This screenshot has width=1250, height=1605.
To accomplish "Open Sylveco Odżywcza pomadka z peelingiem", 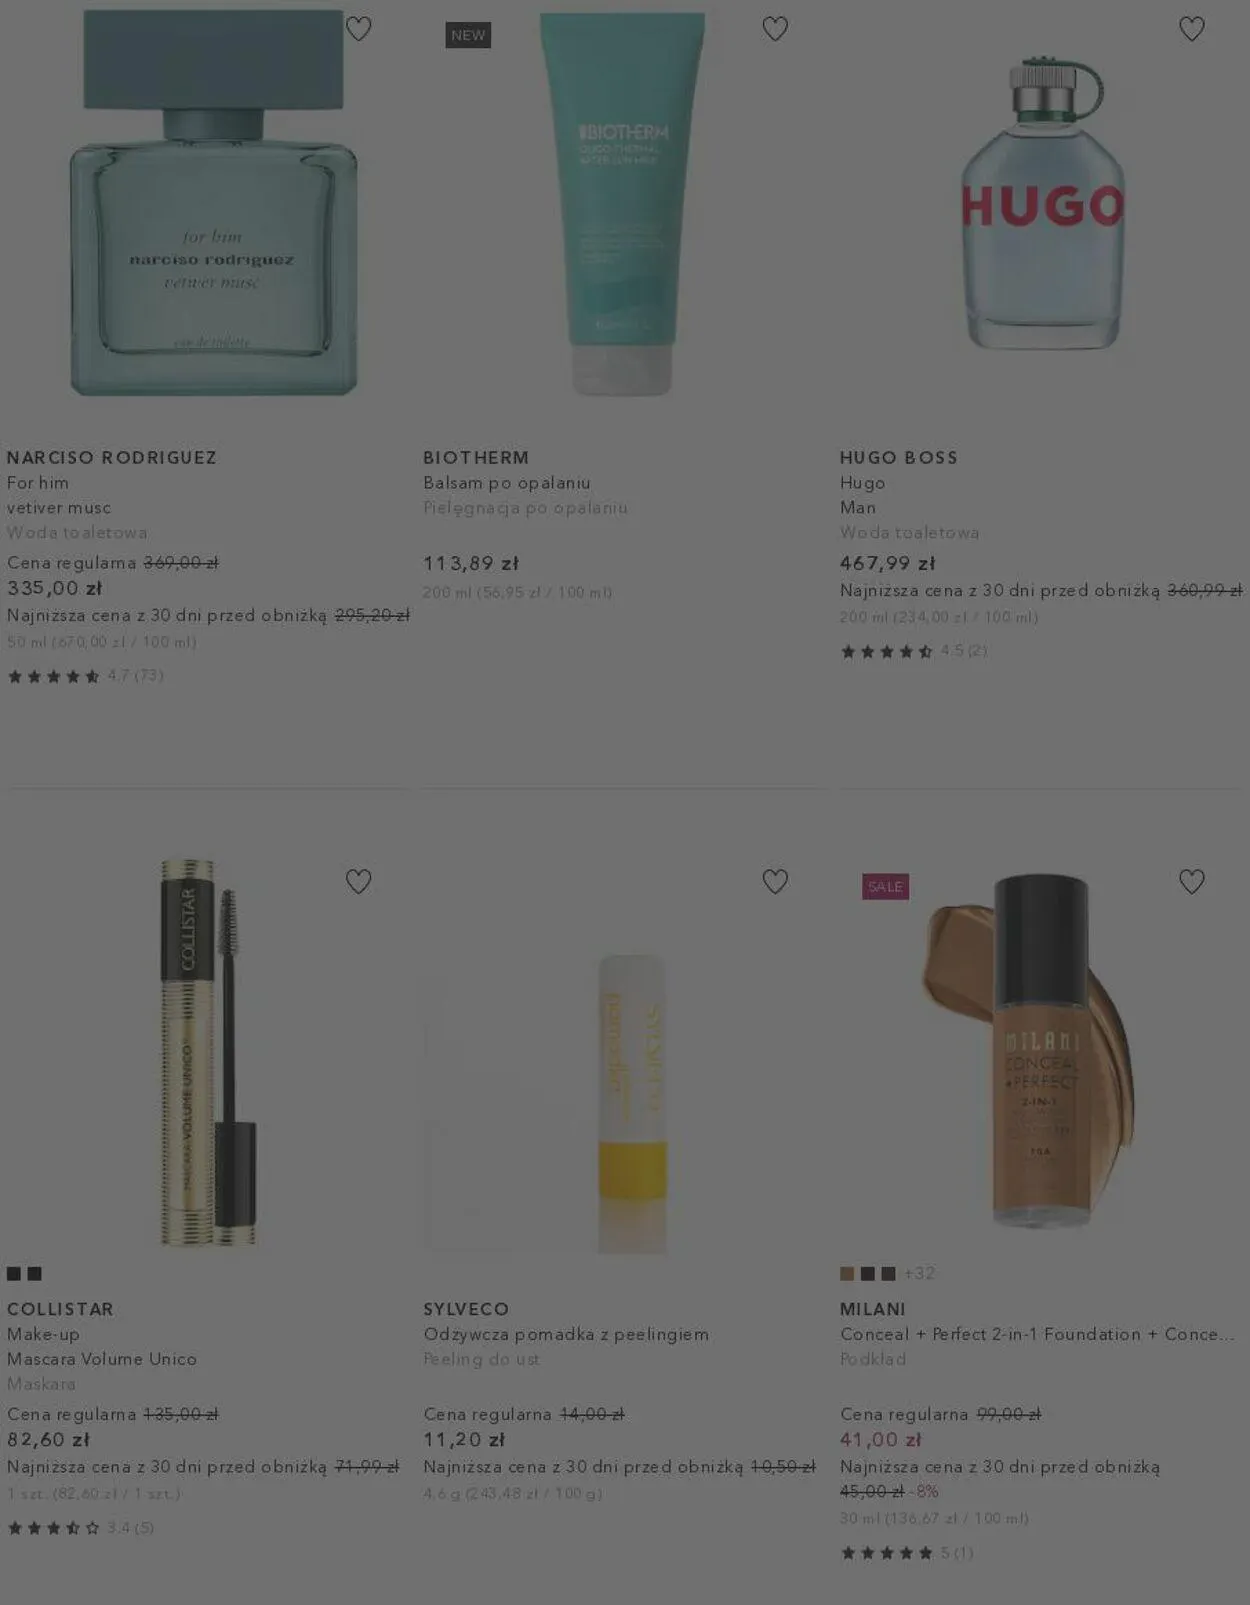I will (566, 1334).
